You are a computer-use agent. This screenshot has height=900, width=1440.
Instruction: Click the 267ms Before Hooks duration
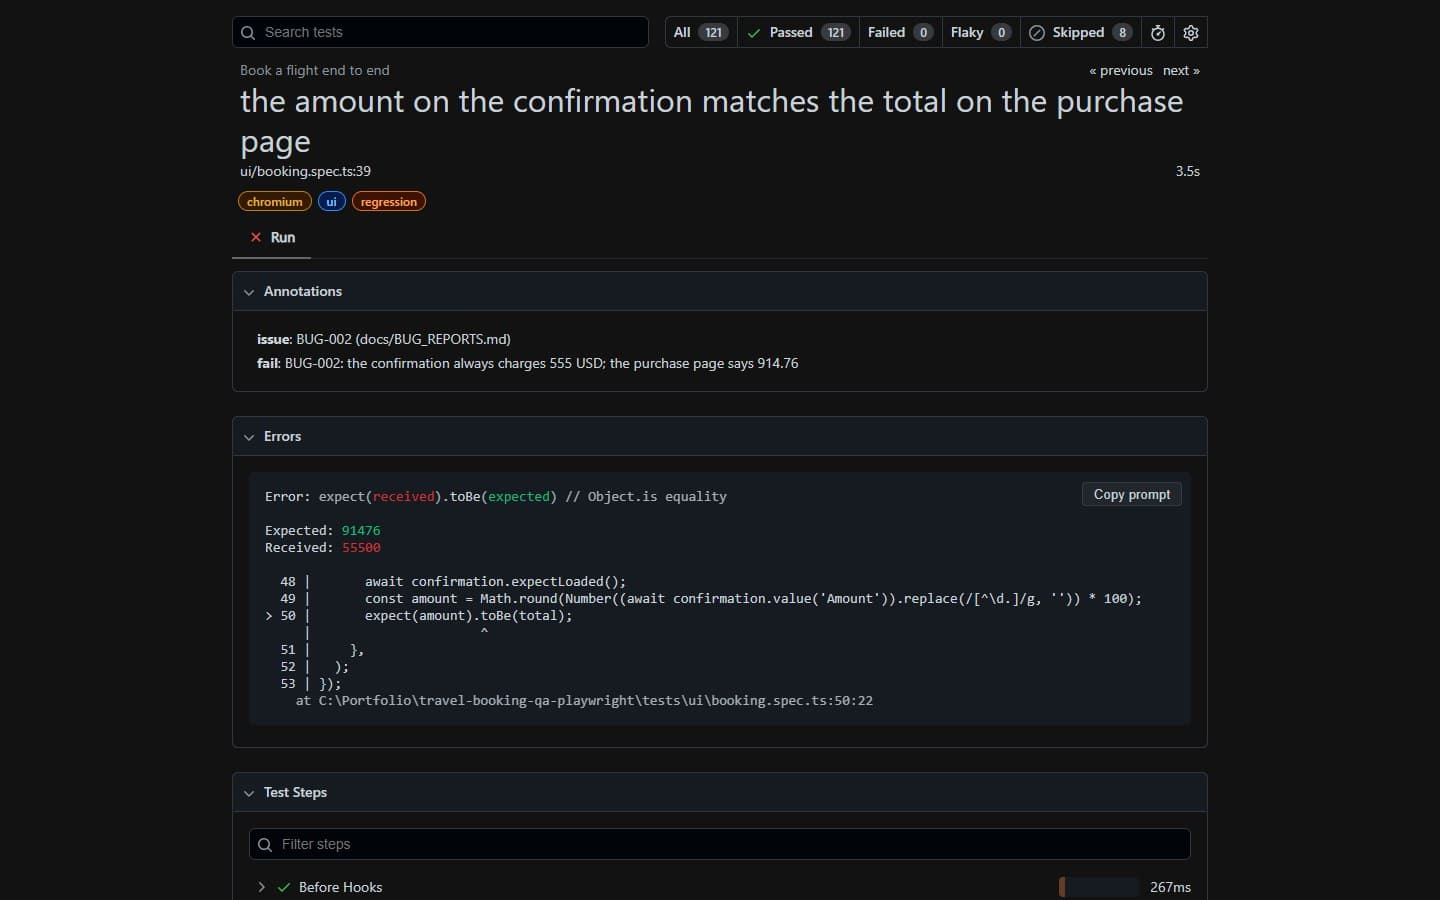pyautogui.click(x=1170, y=888)
